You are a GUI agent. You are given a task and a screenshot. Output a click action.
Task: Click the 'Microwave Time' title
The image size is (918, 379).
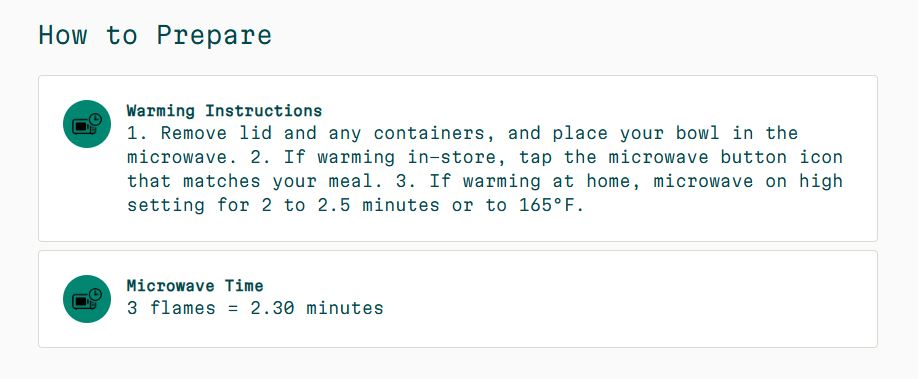coord(195,286)
